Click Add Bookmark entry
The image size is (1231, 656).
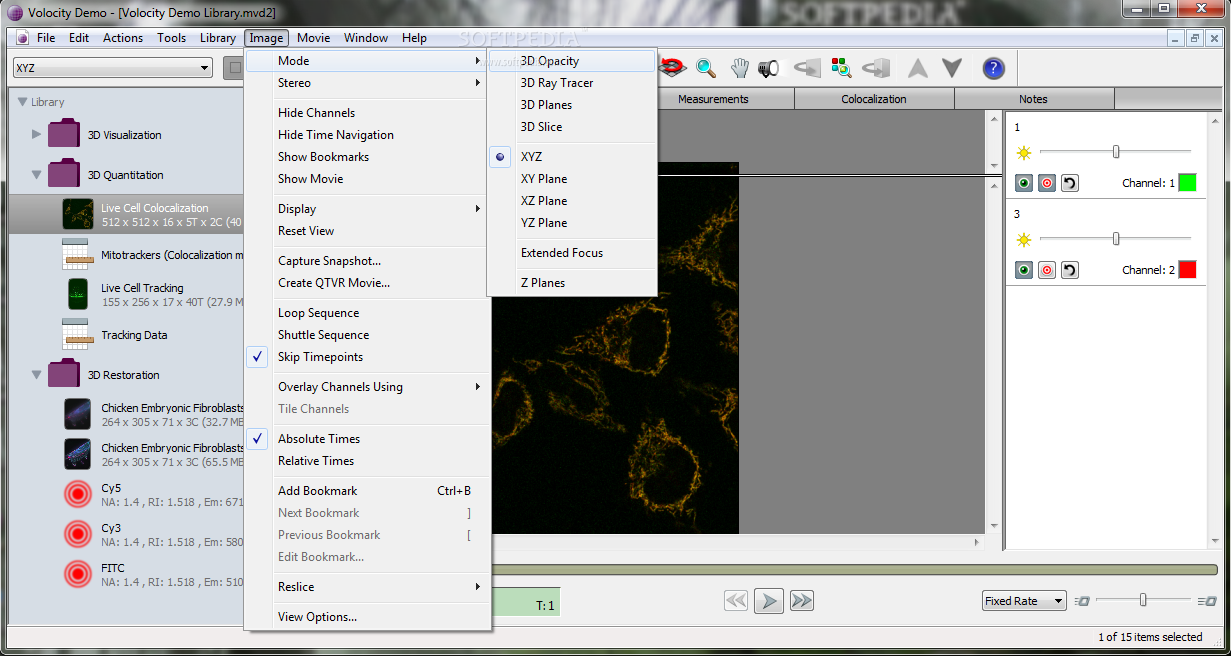[367, 491]
